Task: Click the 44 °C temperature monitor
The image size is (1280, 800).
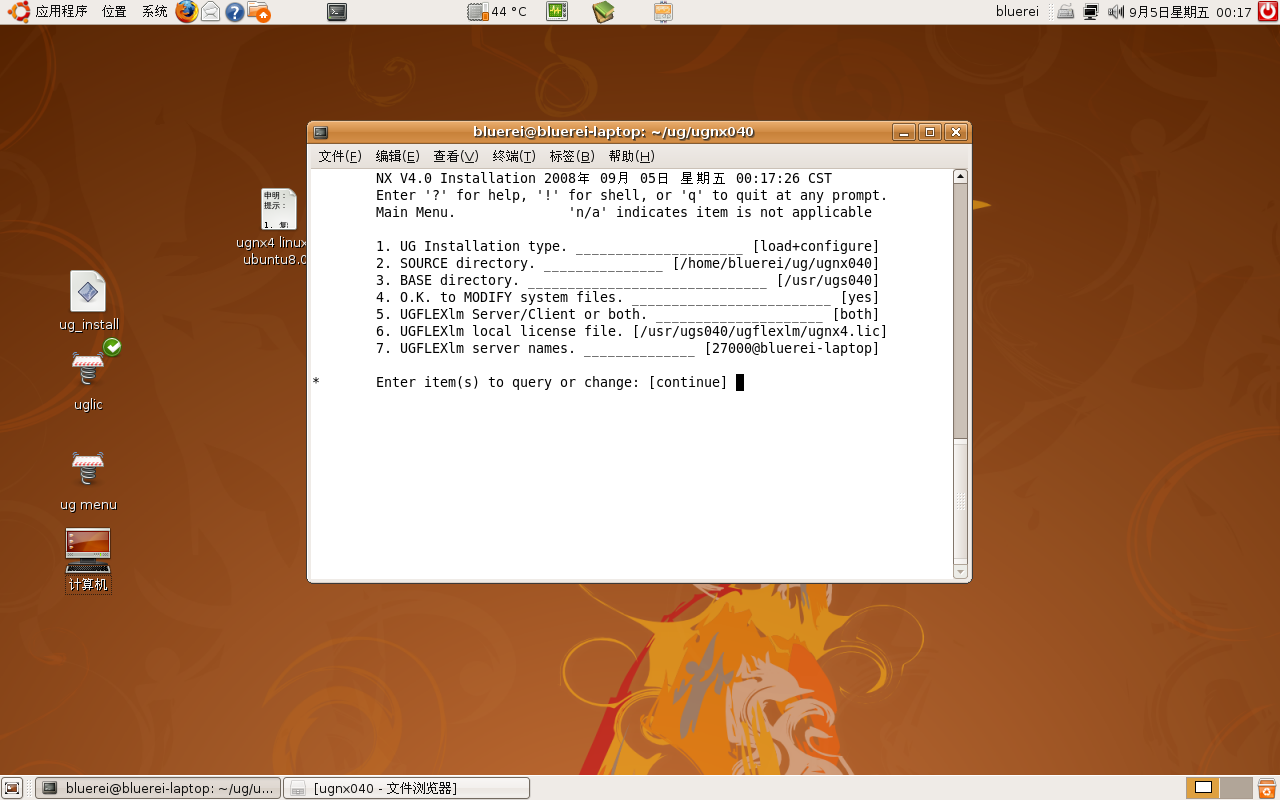Action: pos(497,12)
